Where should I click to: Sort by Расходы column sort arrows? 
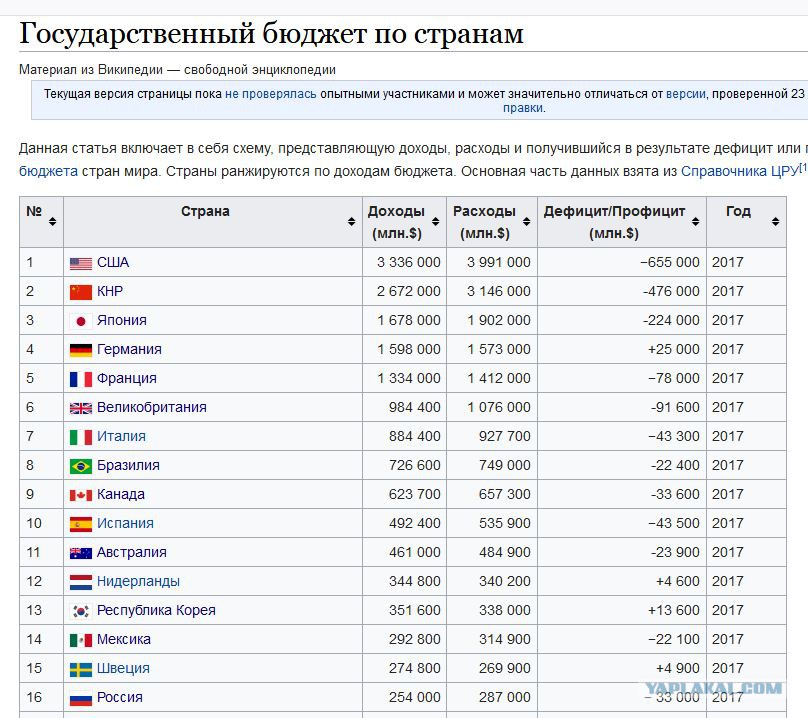[526, 222]
